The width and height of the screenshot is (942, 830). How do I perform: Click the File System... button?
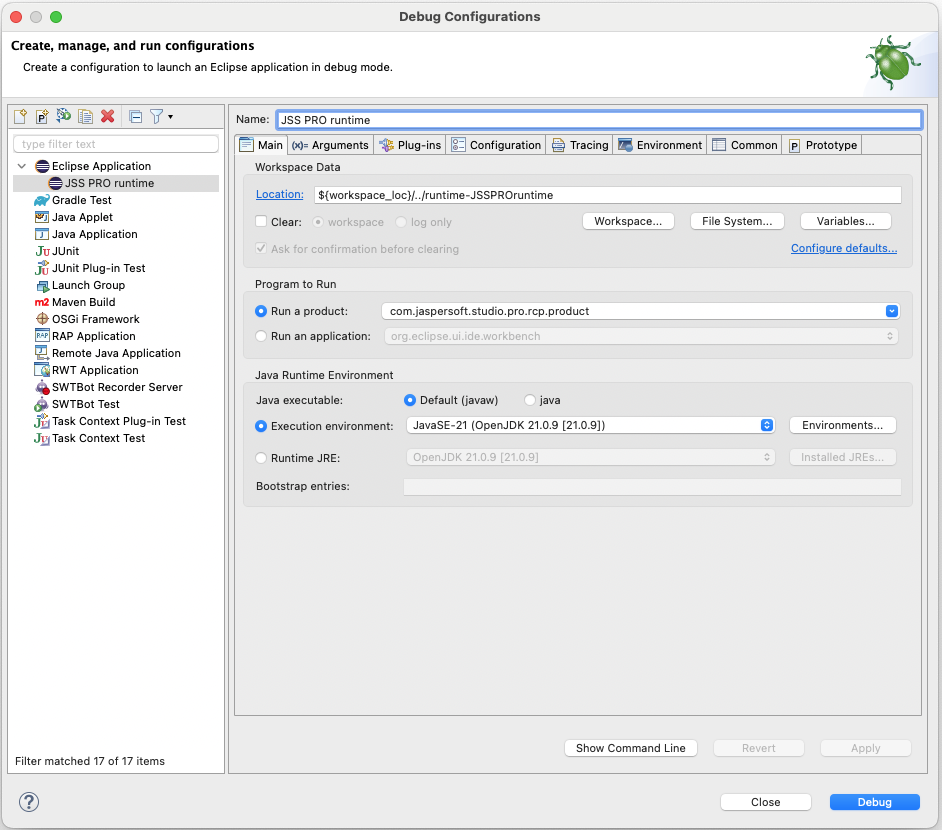737,221
